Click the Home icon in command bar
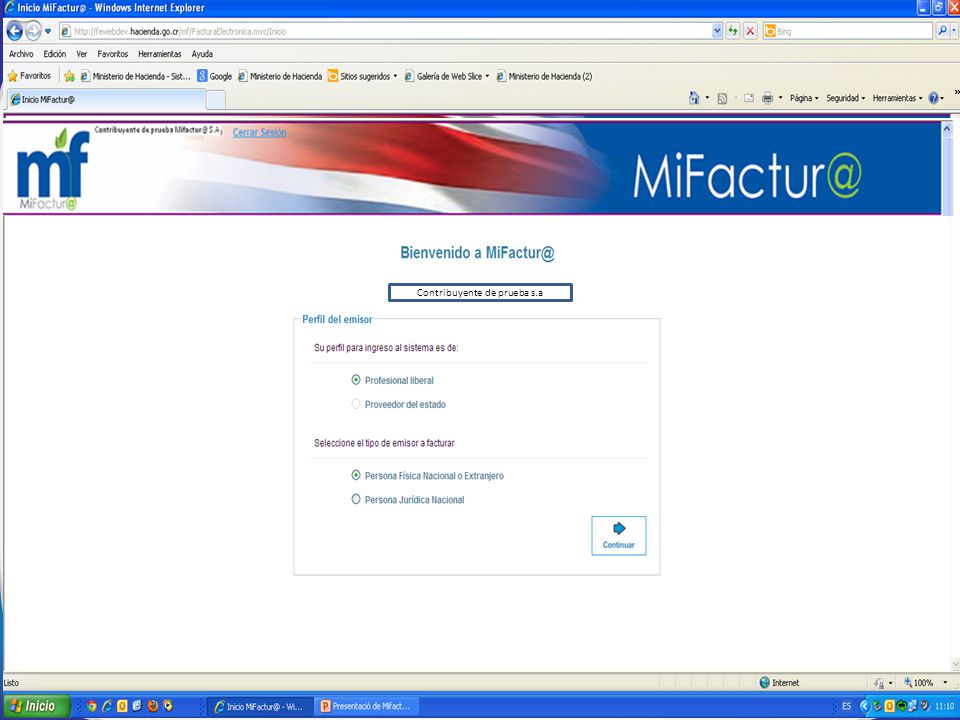 [694, 98]
